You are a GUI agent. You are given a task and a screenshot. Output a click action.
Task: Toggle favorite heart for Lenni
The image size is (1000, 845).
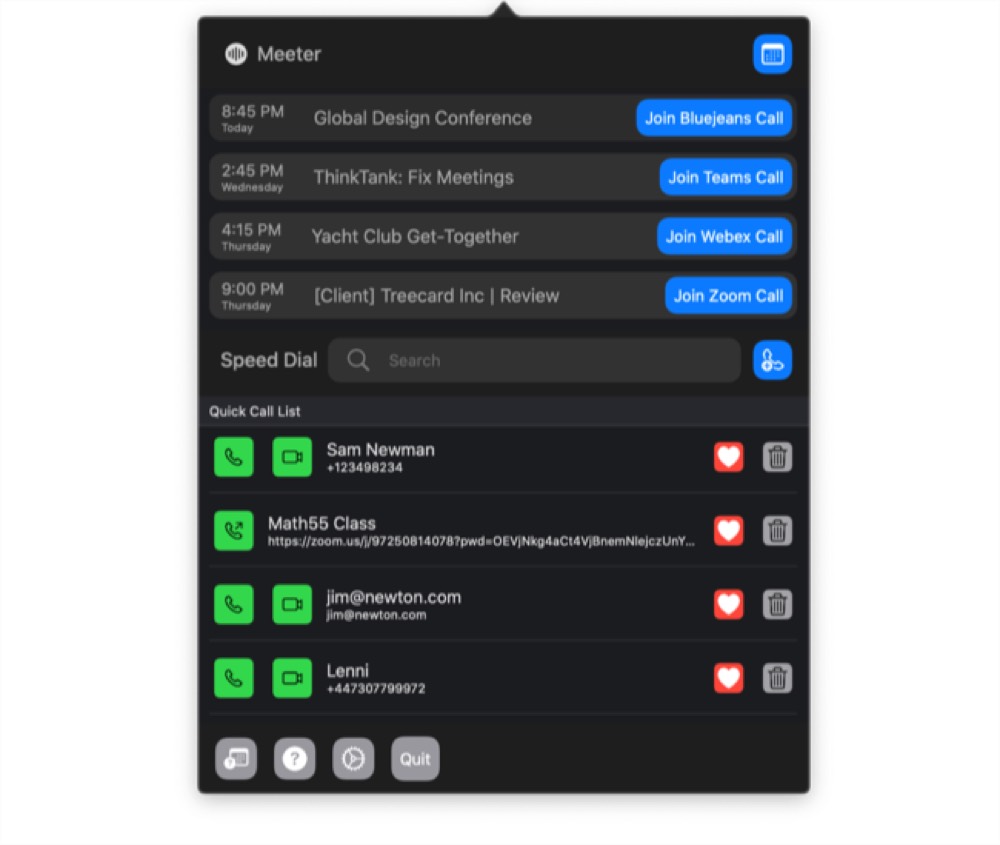tap(728, 678)
